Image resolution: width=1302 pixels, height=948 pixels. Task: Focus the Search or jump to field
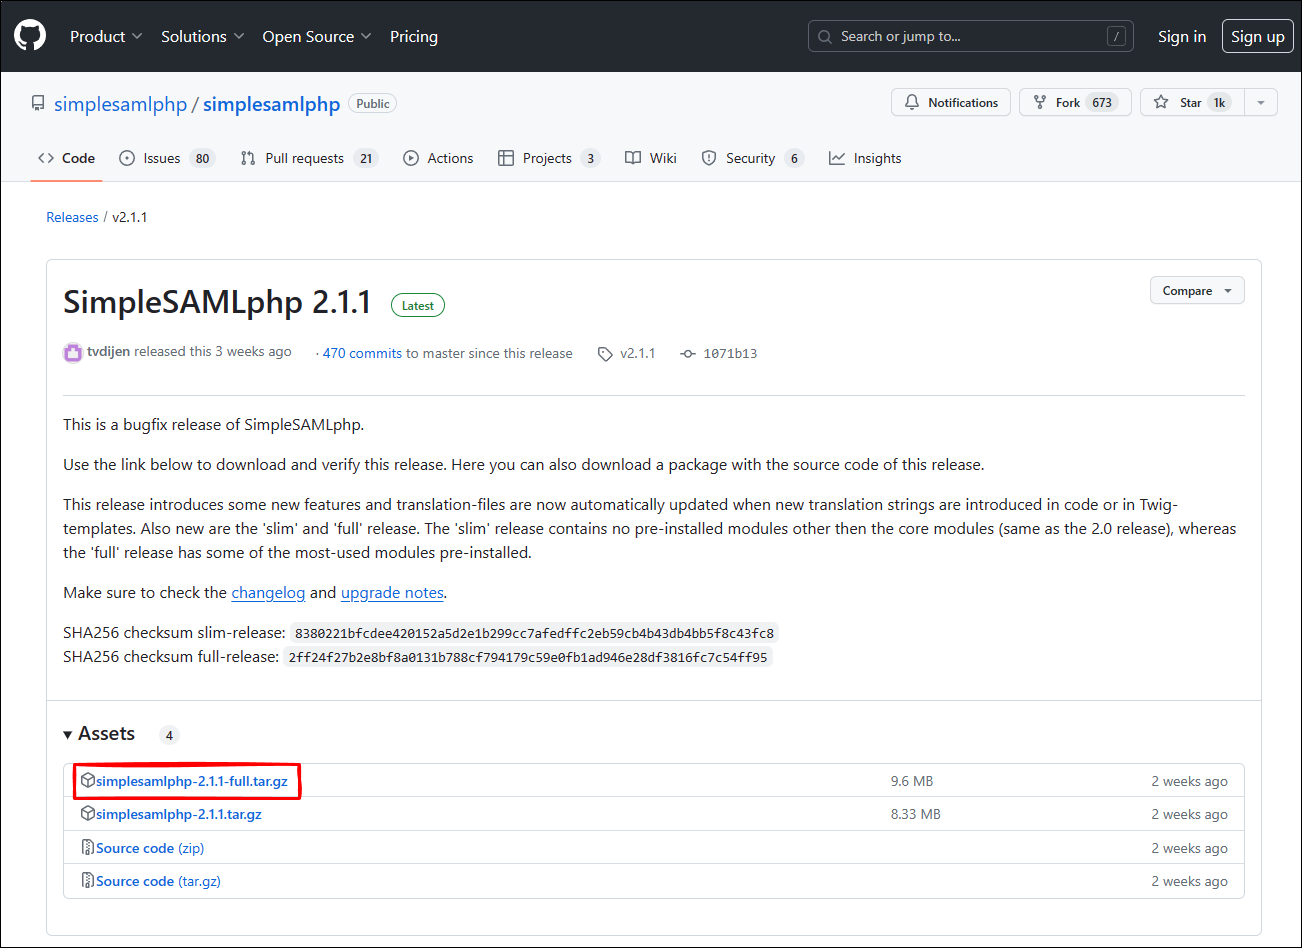(x=970, y=36)
